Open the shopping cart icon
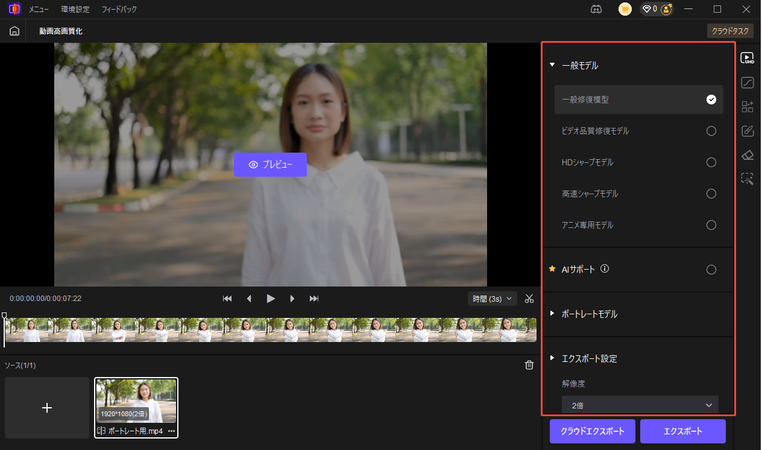Image resolution: width=762 pixels, height=450 pixels. tap(624, 9)
